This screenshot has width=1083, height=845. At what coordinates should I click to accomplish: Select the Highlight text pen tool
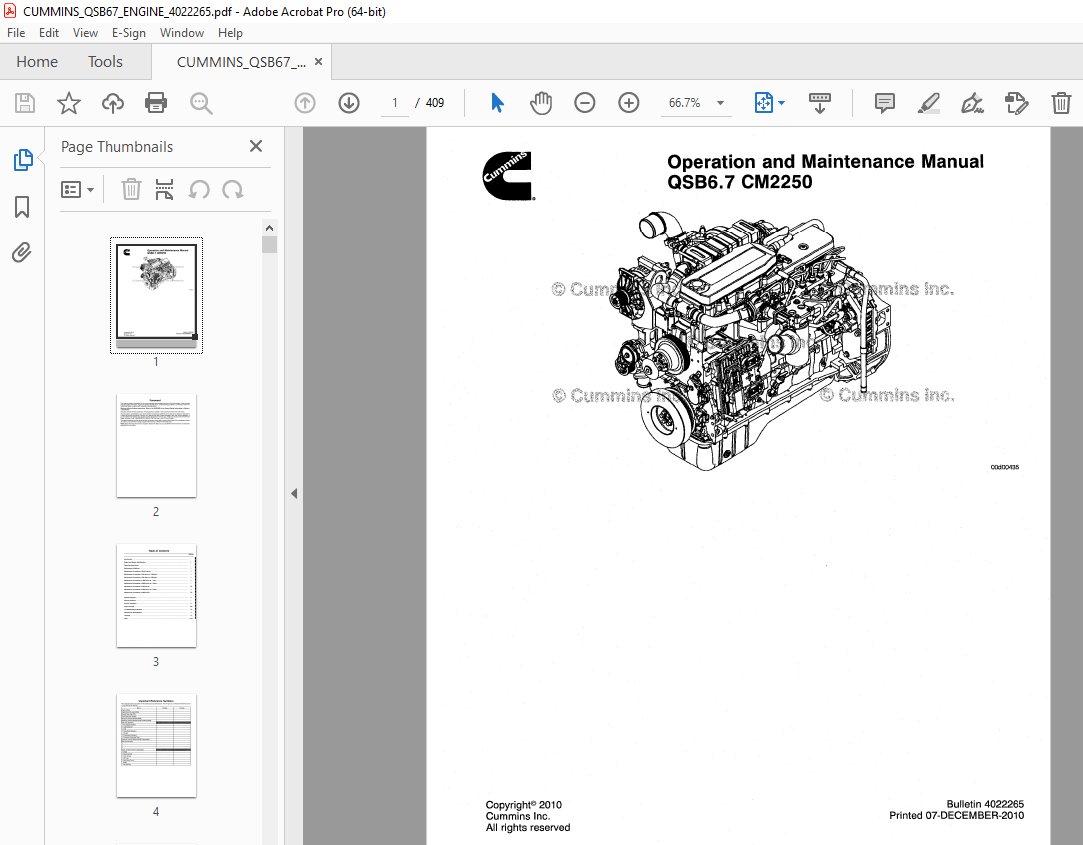(928, 103)
